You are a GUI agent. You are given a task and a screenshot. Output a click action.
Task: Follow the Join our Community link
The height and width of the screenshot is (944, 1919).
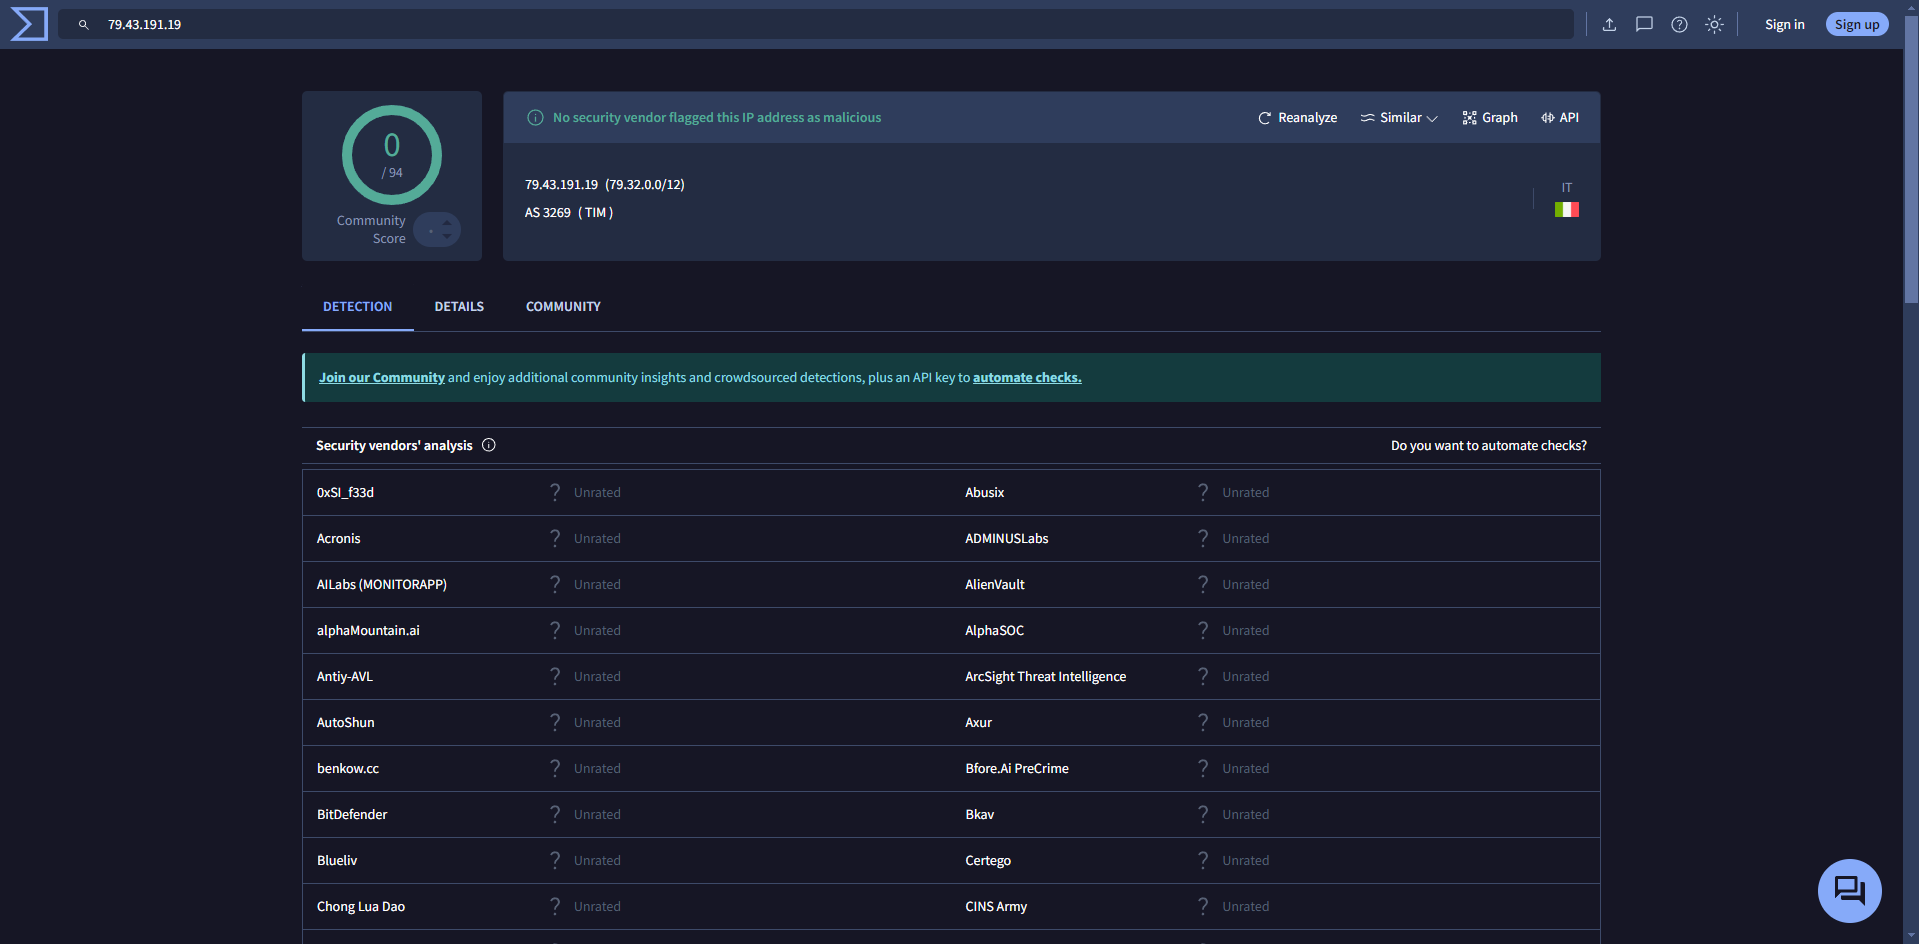[381, 378]
